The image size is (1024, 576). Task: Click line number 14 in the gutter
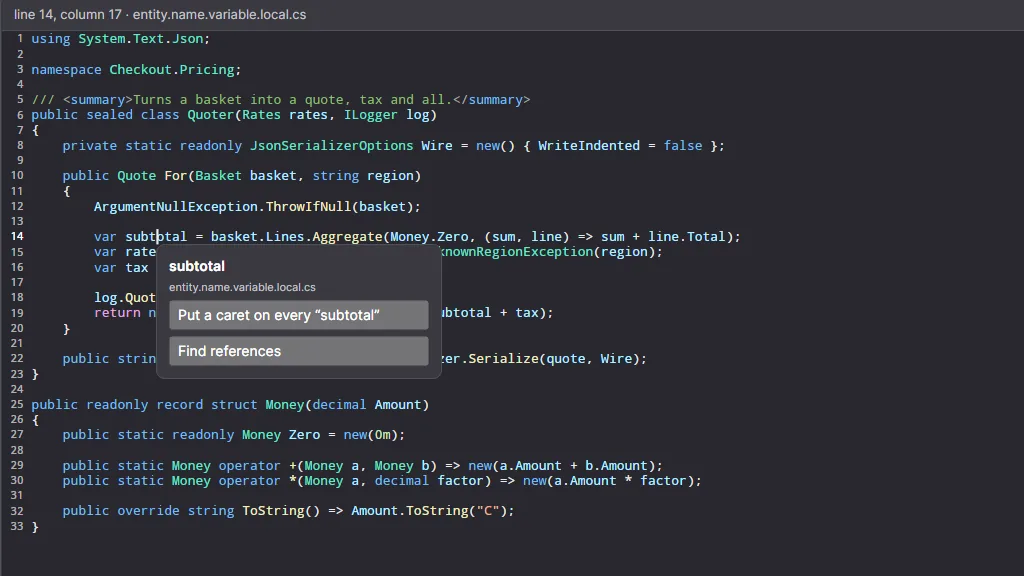[x=17, y=236]
